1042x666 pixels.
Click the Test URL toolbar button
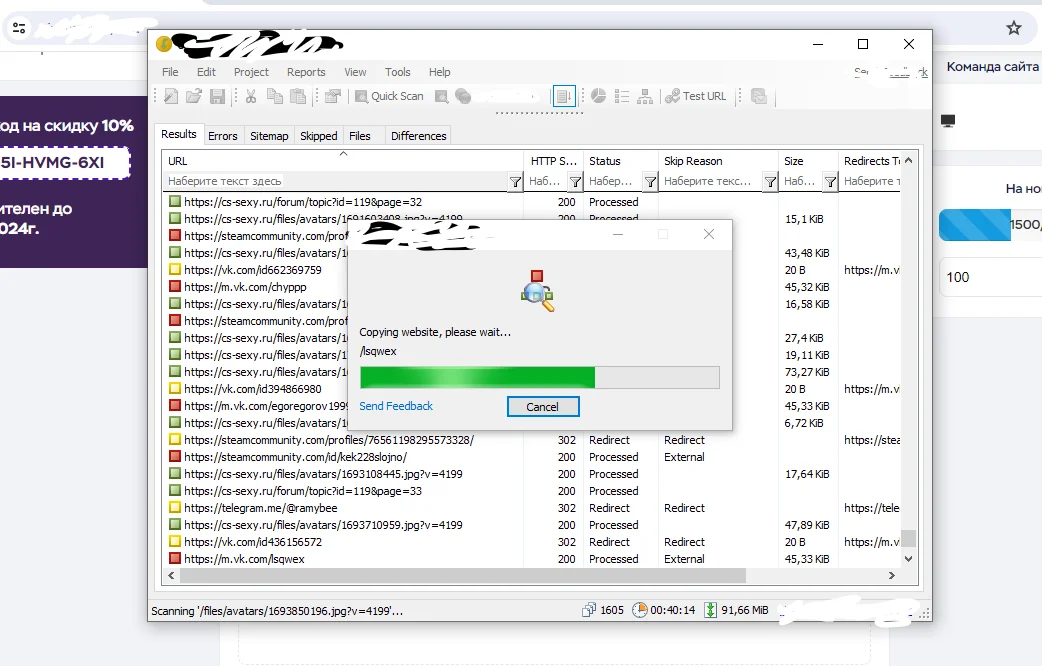(696, 96)
